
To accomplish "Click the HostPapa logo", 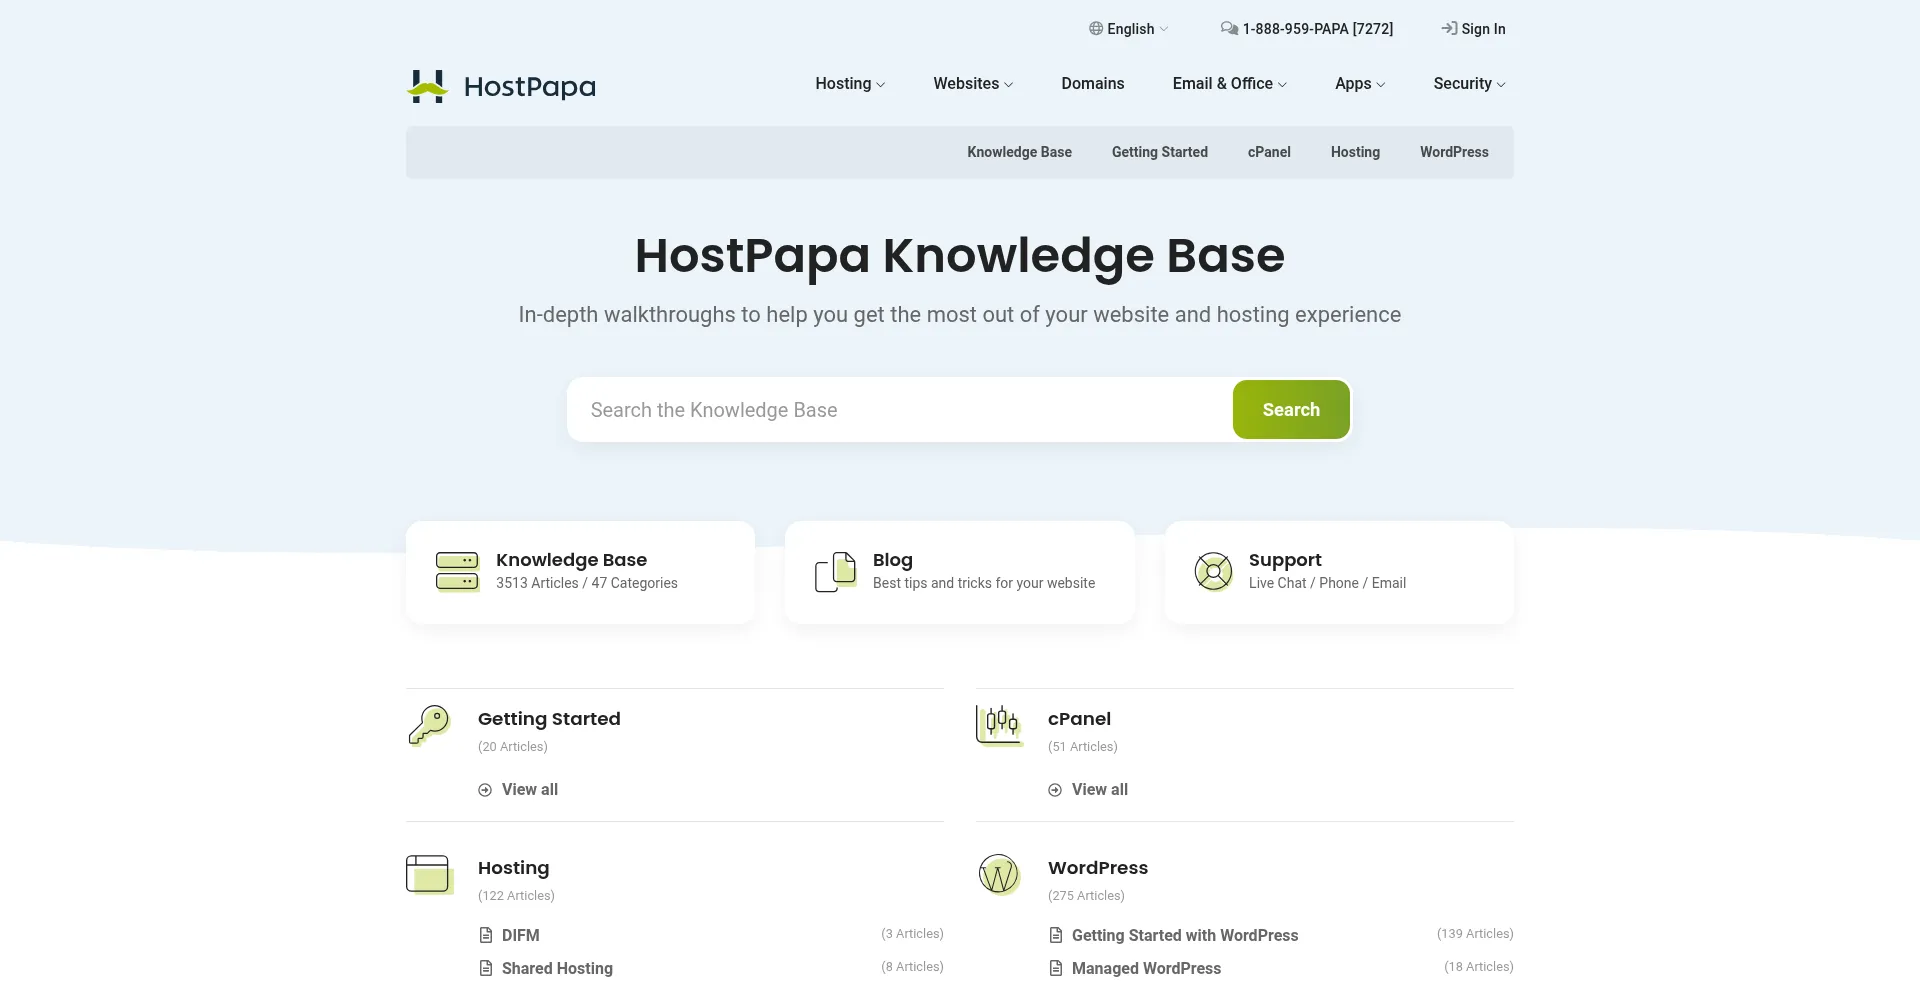I will coord(500,86).
